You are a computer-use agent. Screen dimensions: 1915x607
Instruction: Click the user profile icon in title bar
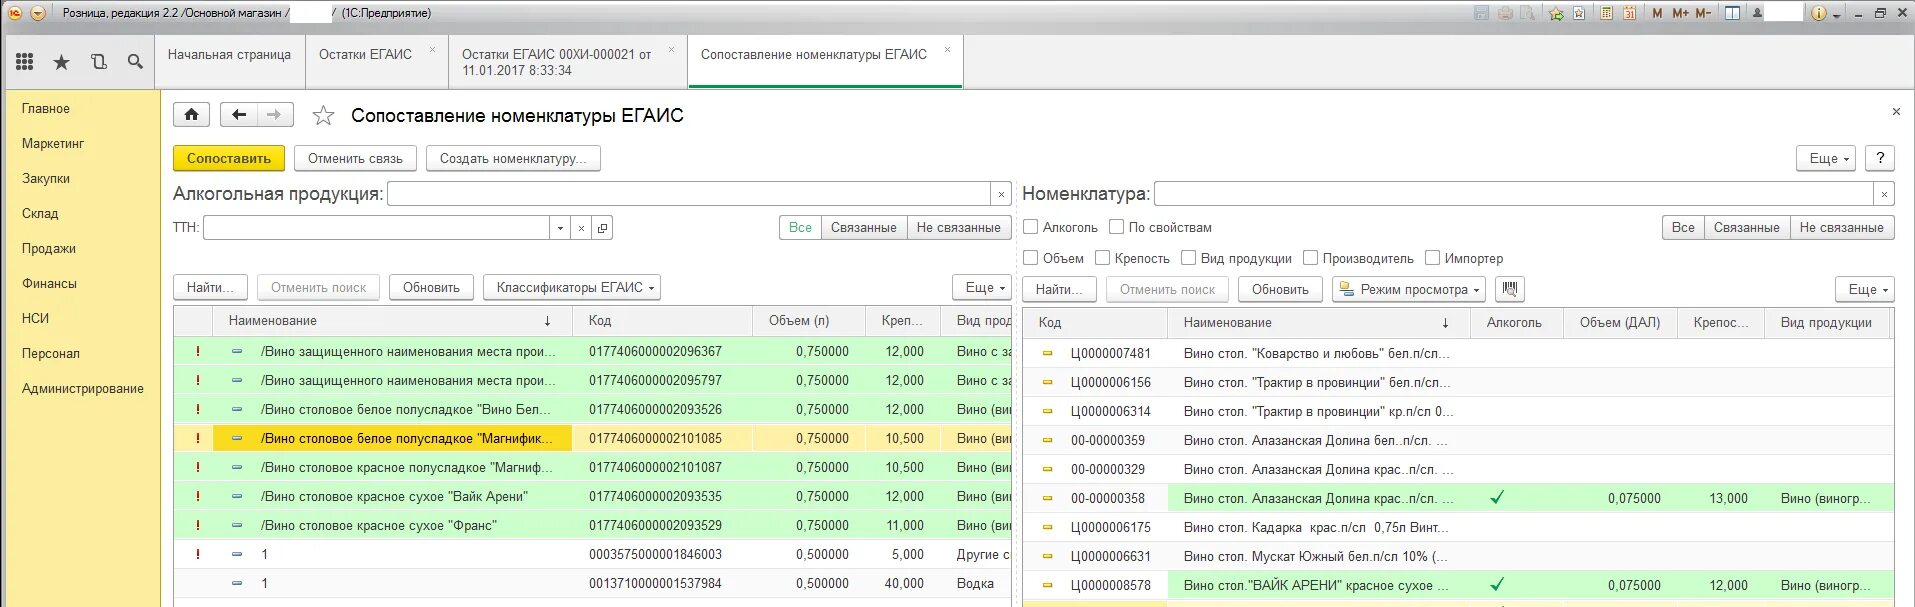[x=1757, y=13]
